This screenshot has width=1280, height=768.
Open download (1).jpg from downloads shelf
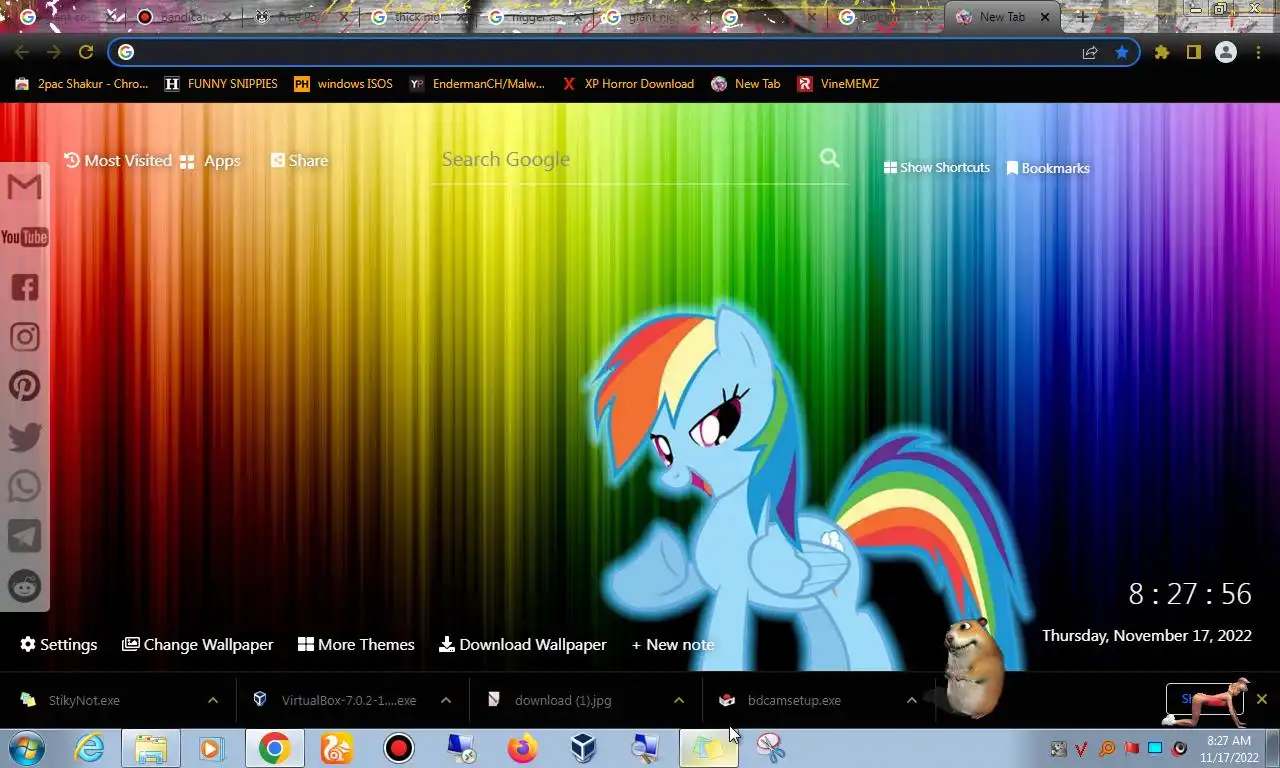click(572, 700)
